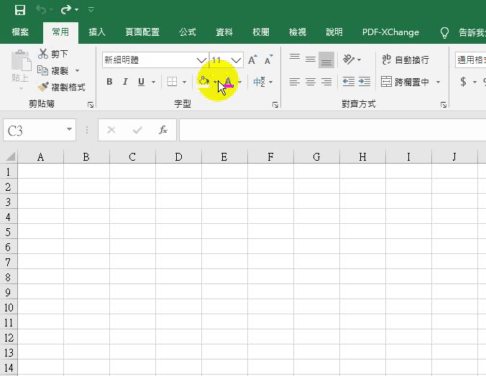Open the 說明 (Help) tab
This screenshot has width=486, height=376.
334,32
